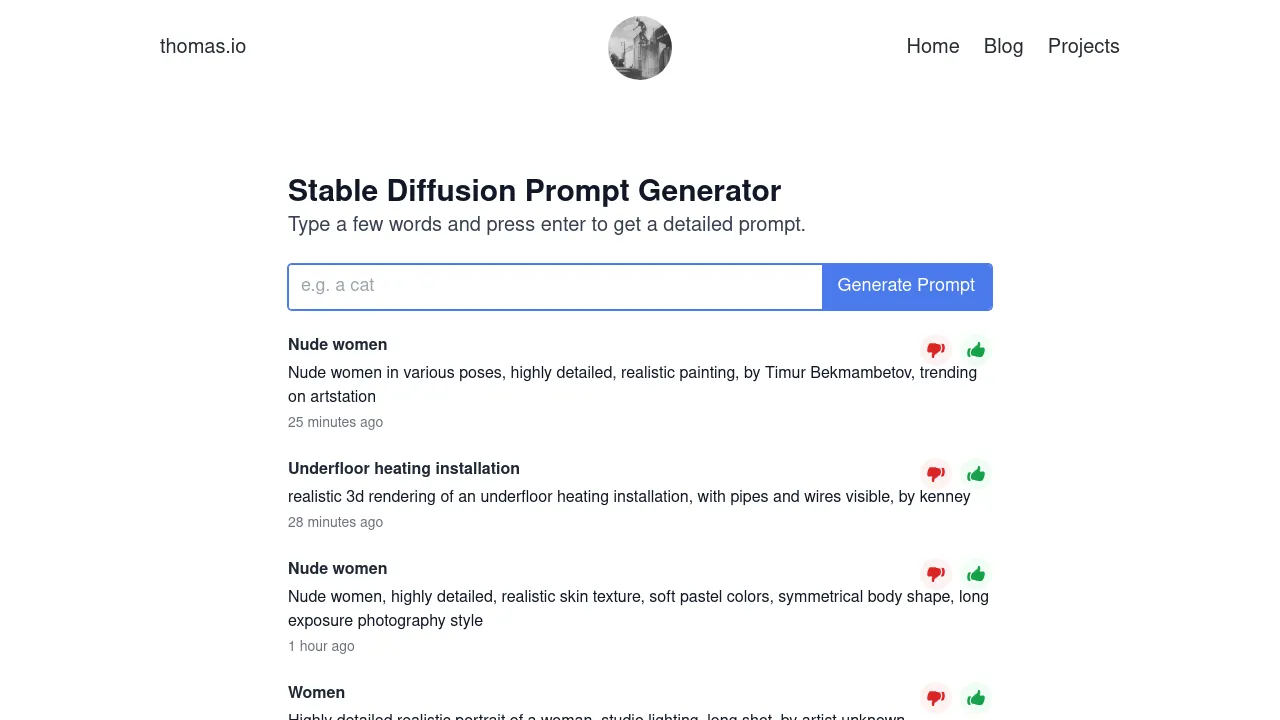This screenshot has width=1280, height=720.
Task: Click the 1 hour ago timestamp
Action: (x=321, y=646)
